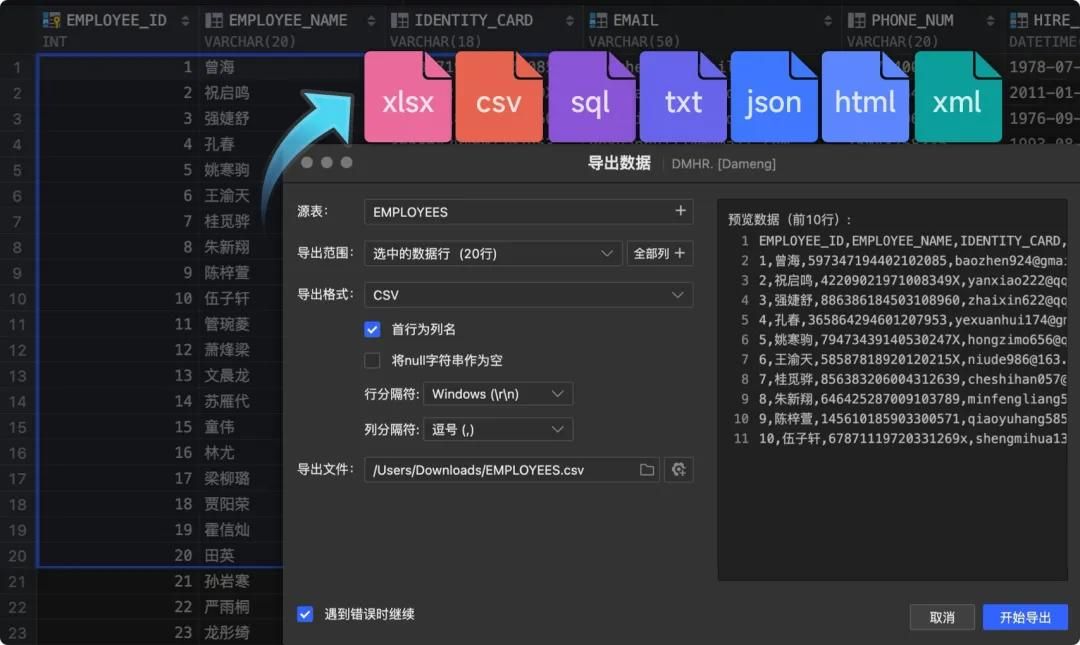The height and width of the screenshot is (645, 1080).
Task: Click the sql file format icon
Action: (591, 96)
